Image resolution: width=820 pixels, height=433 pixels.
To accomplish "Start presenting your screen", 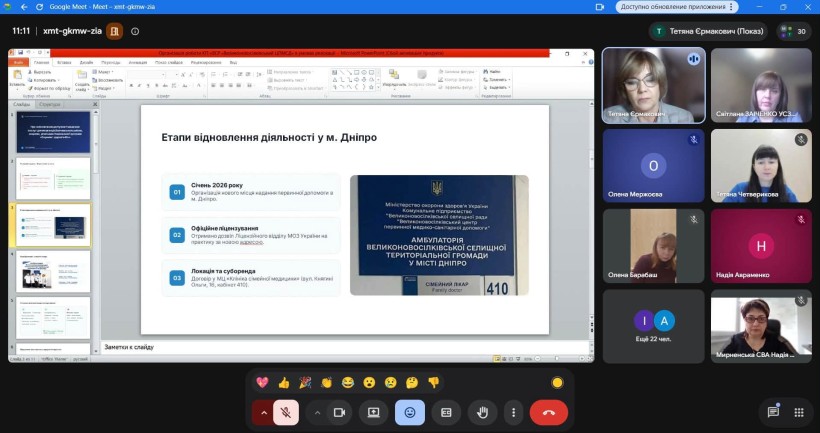I will [373, 413].
